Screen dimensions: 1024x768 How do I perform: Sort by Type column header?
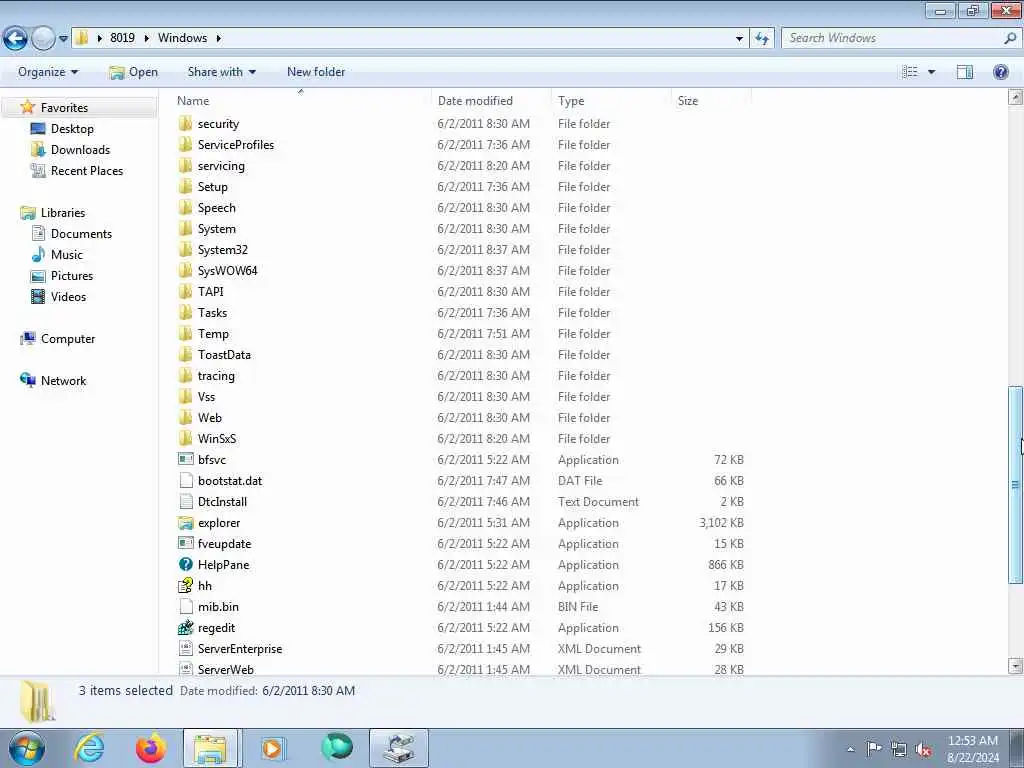point(571,101)
